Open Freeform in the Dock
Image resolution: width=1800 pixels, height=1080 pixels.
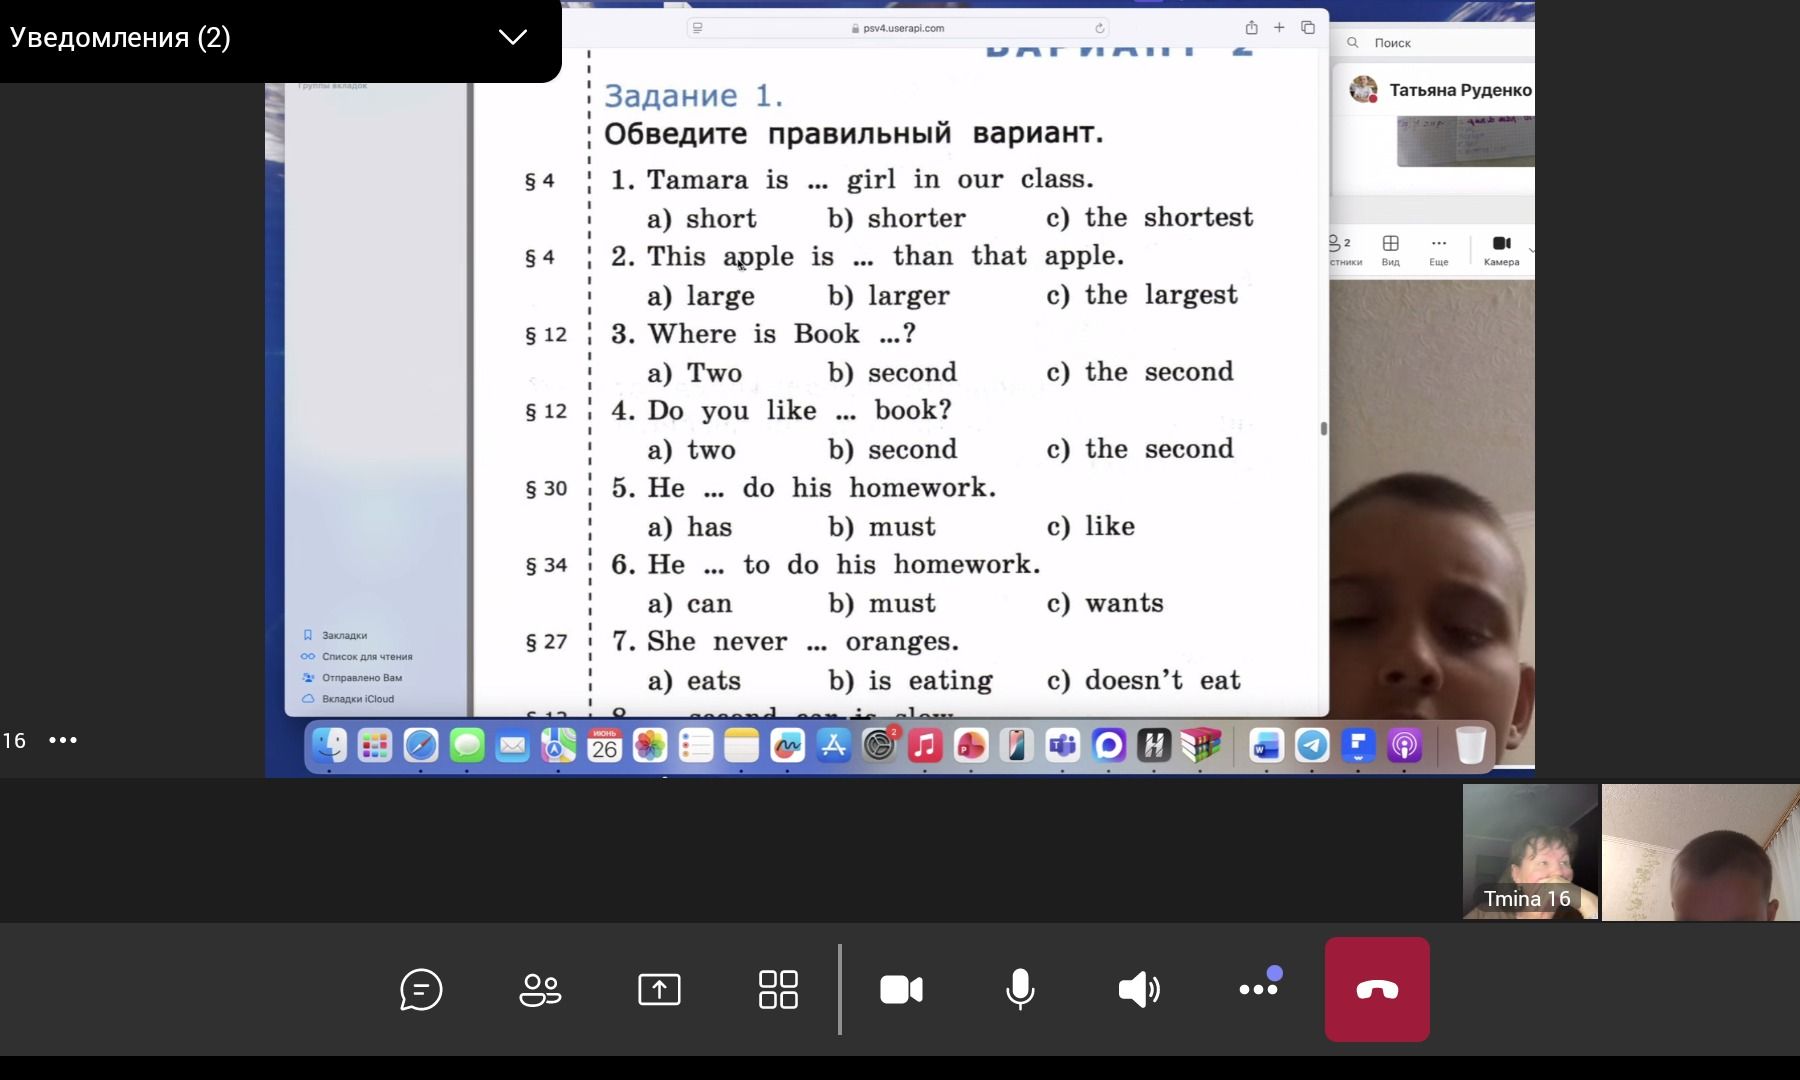[788, 745]
